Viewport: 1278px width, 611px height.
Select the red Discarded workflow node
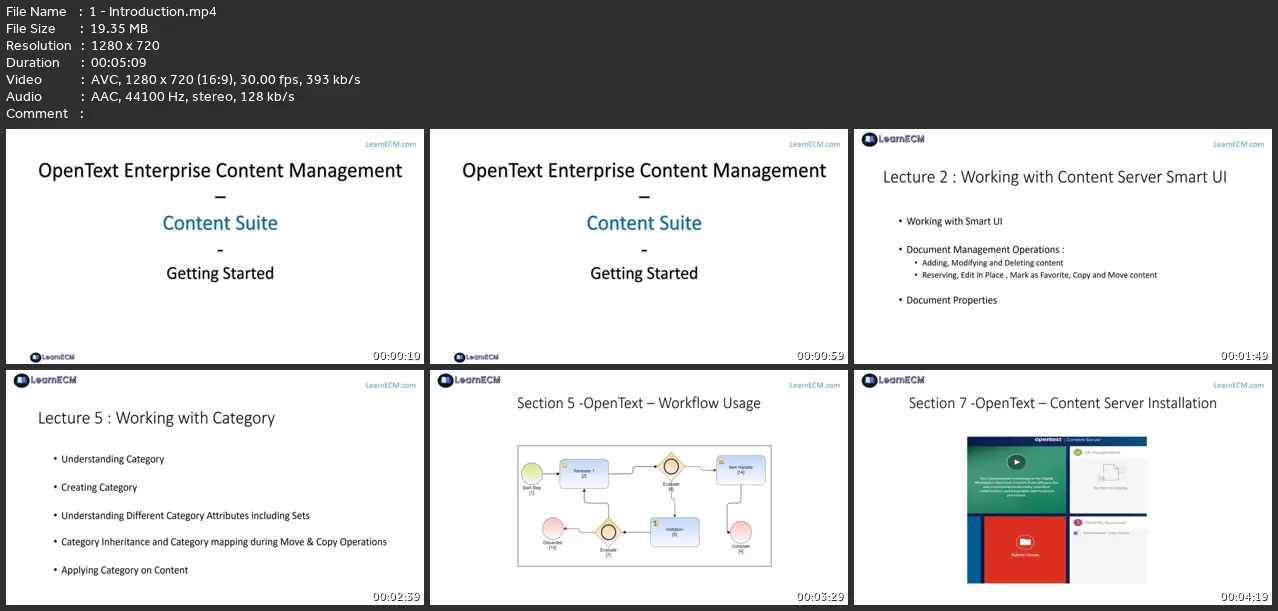coord(553,530)
